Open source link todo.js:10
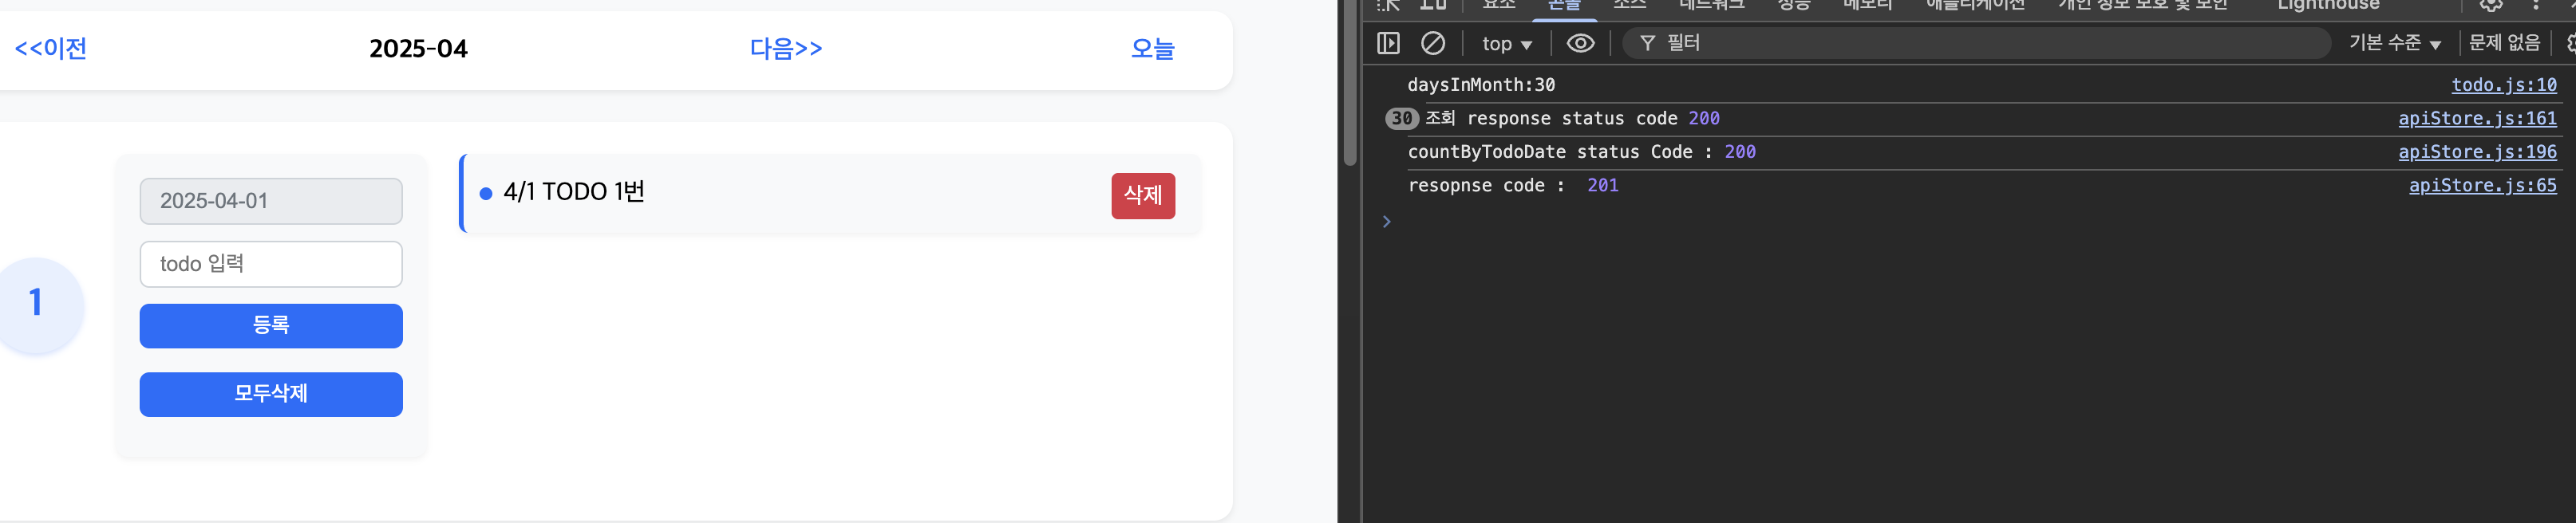This screenshot has width=2576, height=523. [2503, 85]
